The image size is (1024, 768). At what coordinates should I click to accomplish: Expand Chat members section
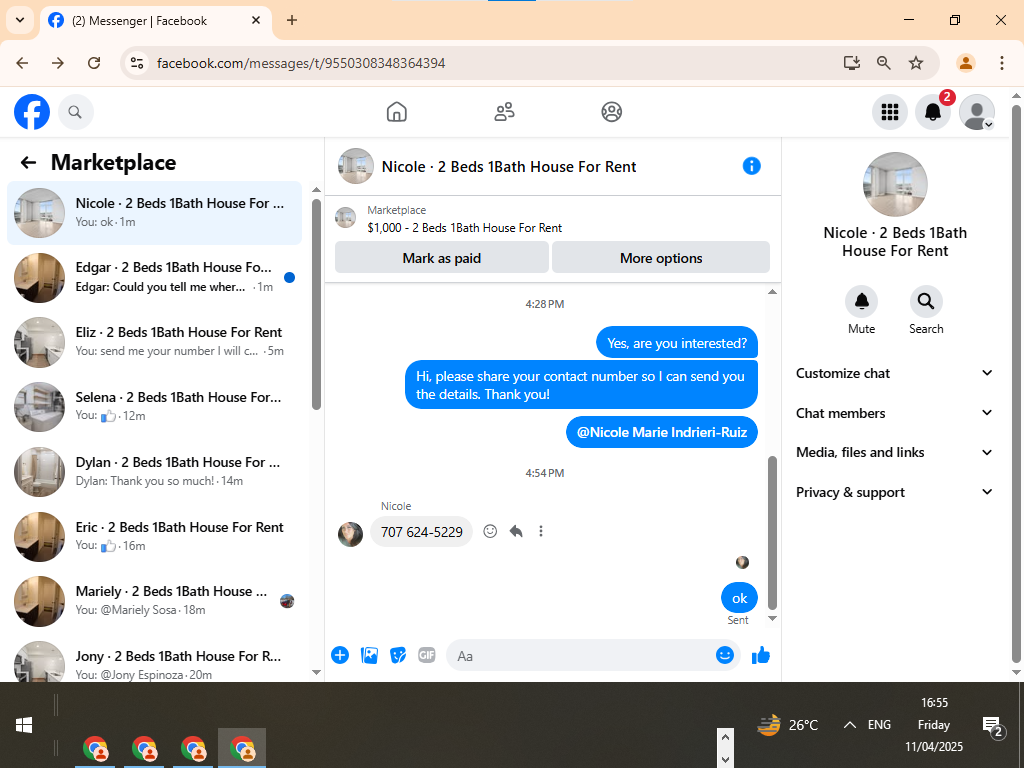(894, 413)
